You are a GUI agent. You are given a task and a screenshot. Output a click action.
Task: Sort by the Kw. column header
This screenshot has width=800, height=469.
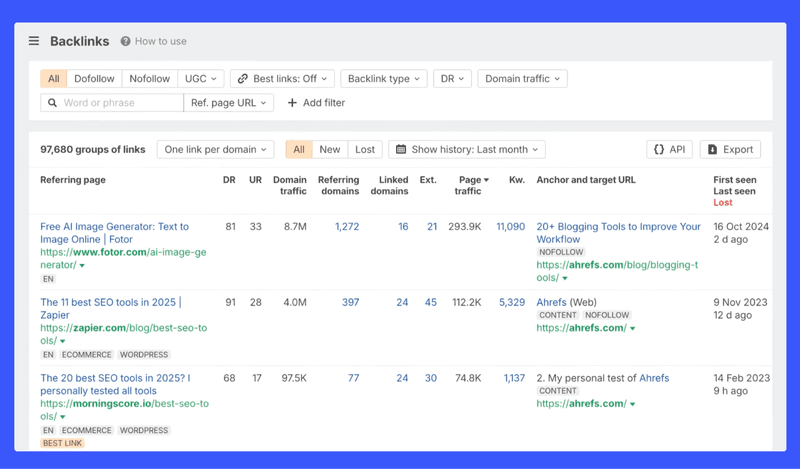click(x=517, y=180)
